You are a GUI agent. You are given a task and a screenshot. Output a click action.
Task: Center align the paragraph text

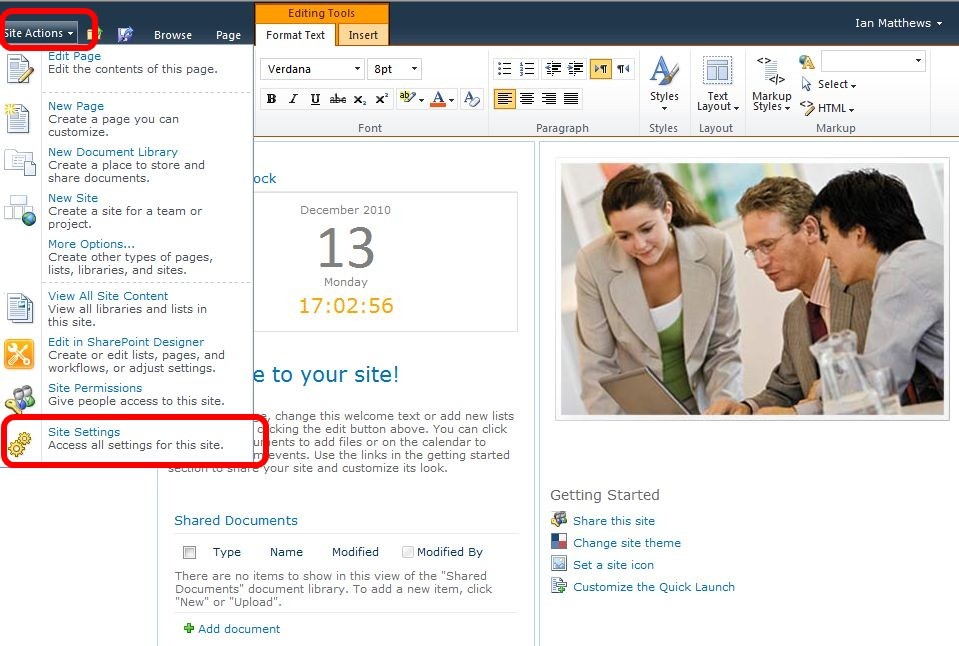click(x=527, y=99)
